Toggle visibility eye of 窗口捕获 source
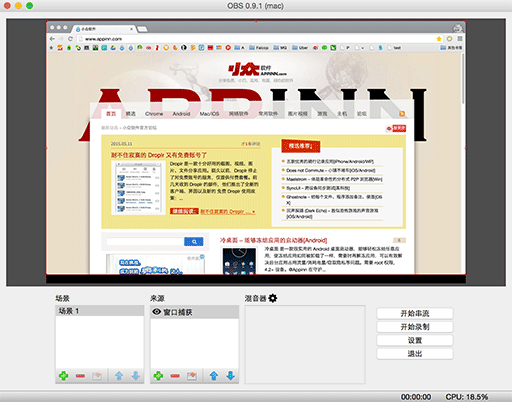Screen dimensions: 512x402 [156, 312]
